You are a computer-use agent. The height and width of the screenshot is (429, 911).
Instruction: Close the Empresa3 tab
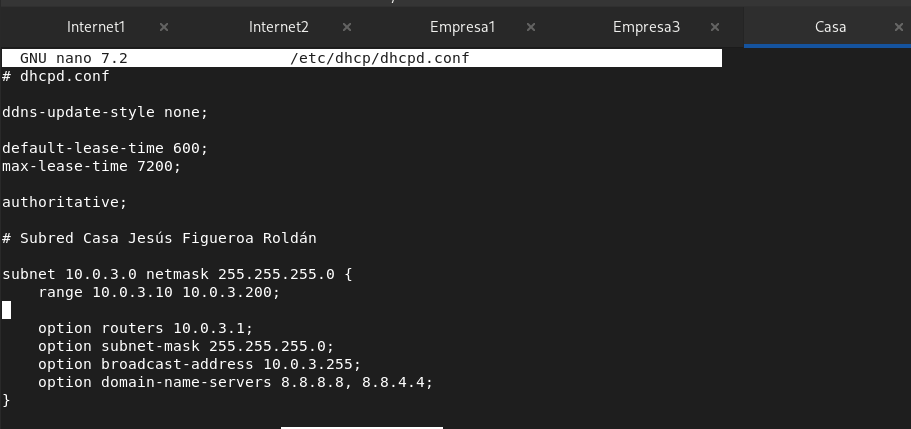(715, 27)
